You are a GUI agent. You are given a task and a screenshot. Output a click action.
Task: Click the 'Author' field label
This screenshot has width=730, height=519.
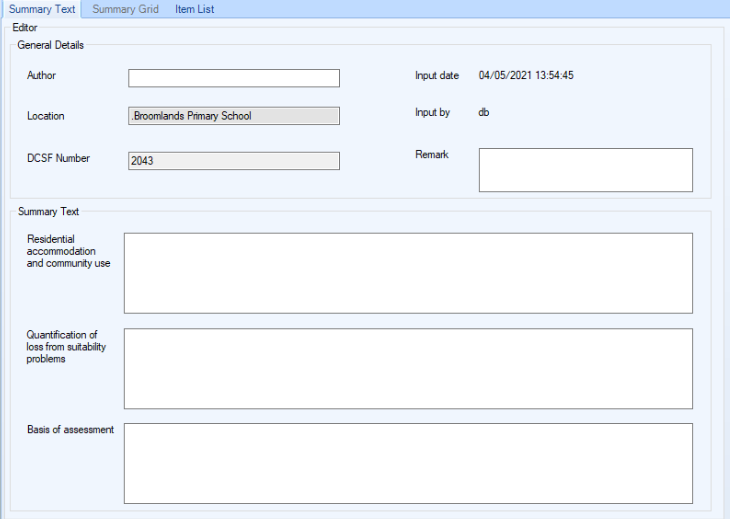click(42, 75)
